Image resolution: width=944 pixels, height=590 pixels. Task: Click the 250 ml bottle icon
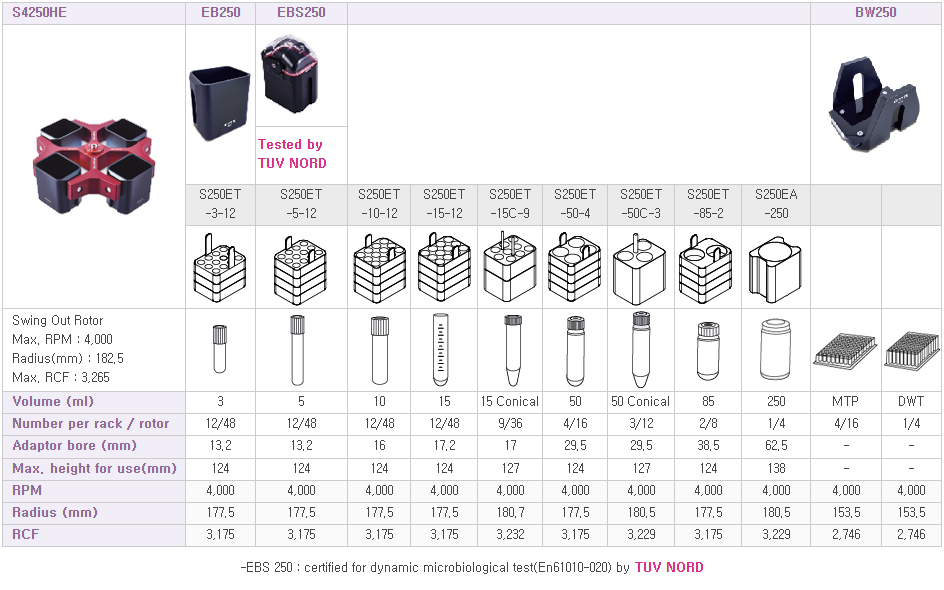[775, 350]
